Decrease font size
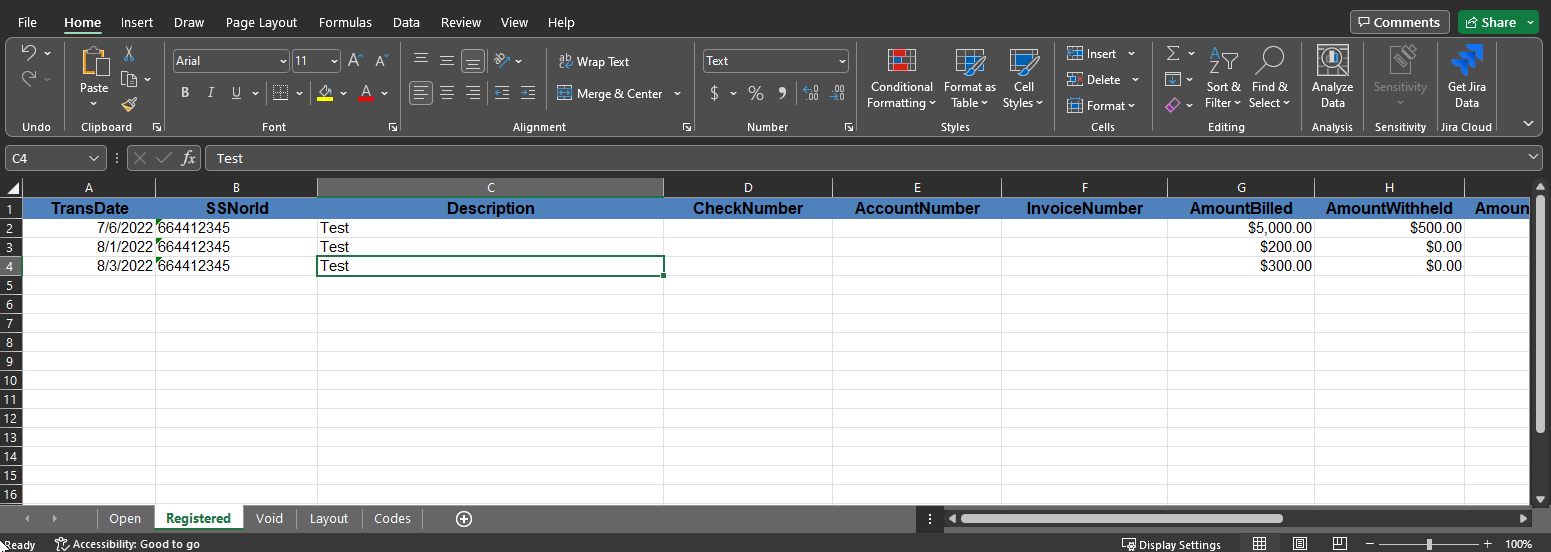The image size is (1551, 552). (381, 61)
